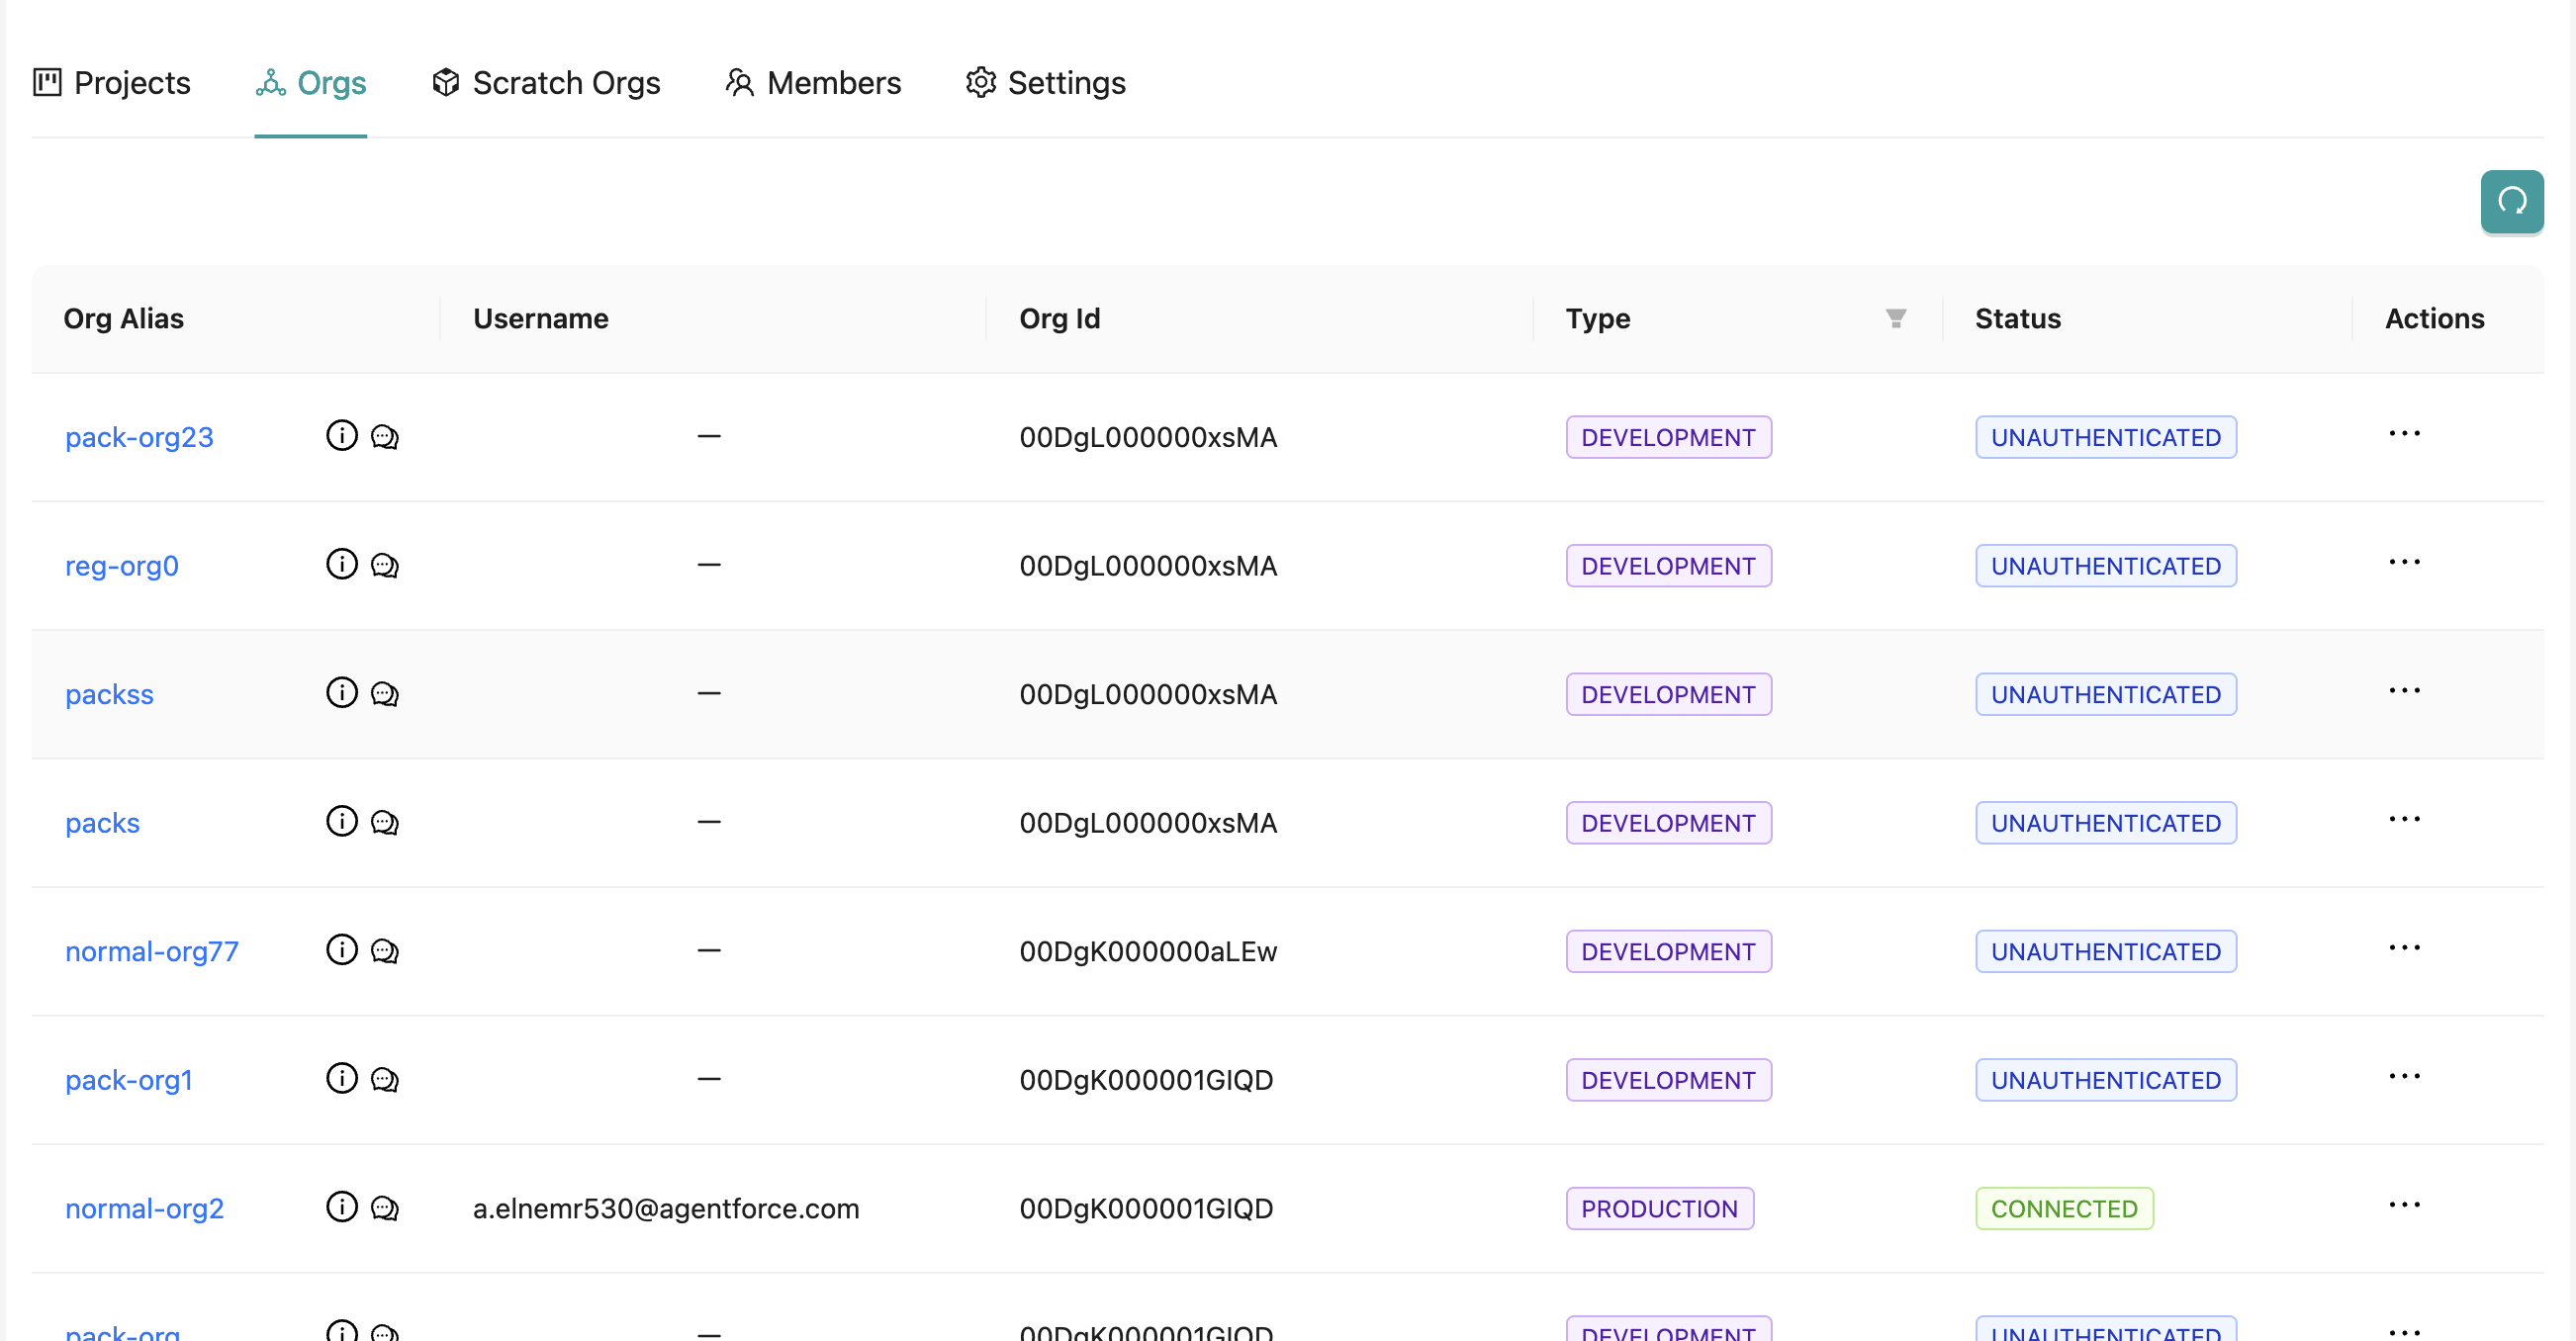The height and width of the screenshot is (1341, 2576).
Task: Open info icon for pack-org23
Action: coord(341,436)
